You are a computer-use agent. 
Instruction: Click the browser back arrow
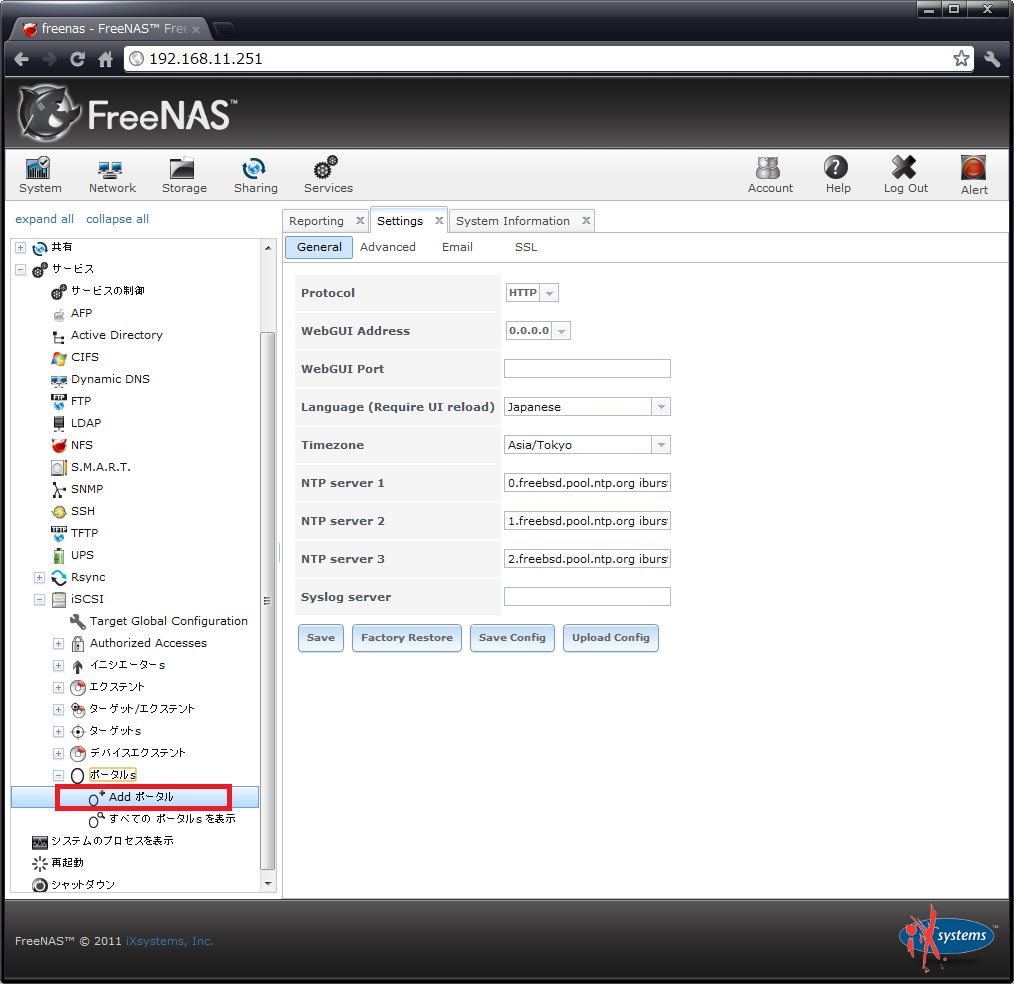[x=21, y=59]
